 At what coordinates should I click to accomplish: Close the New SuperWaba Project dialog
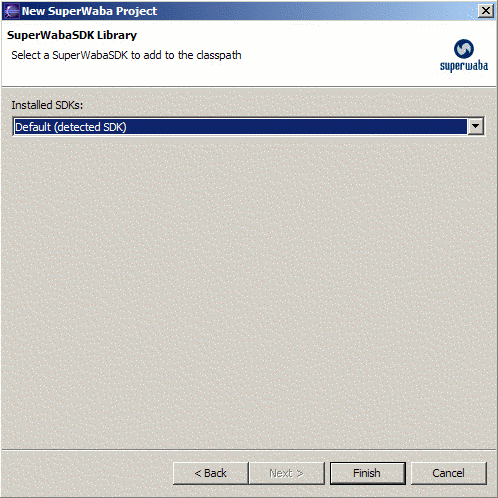tap(486, 11)
